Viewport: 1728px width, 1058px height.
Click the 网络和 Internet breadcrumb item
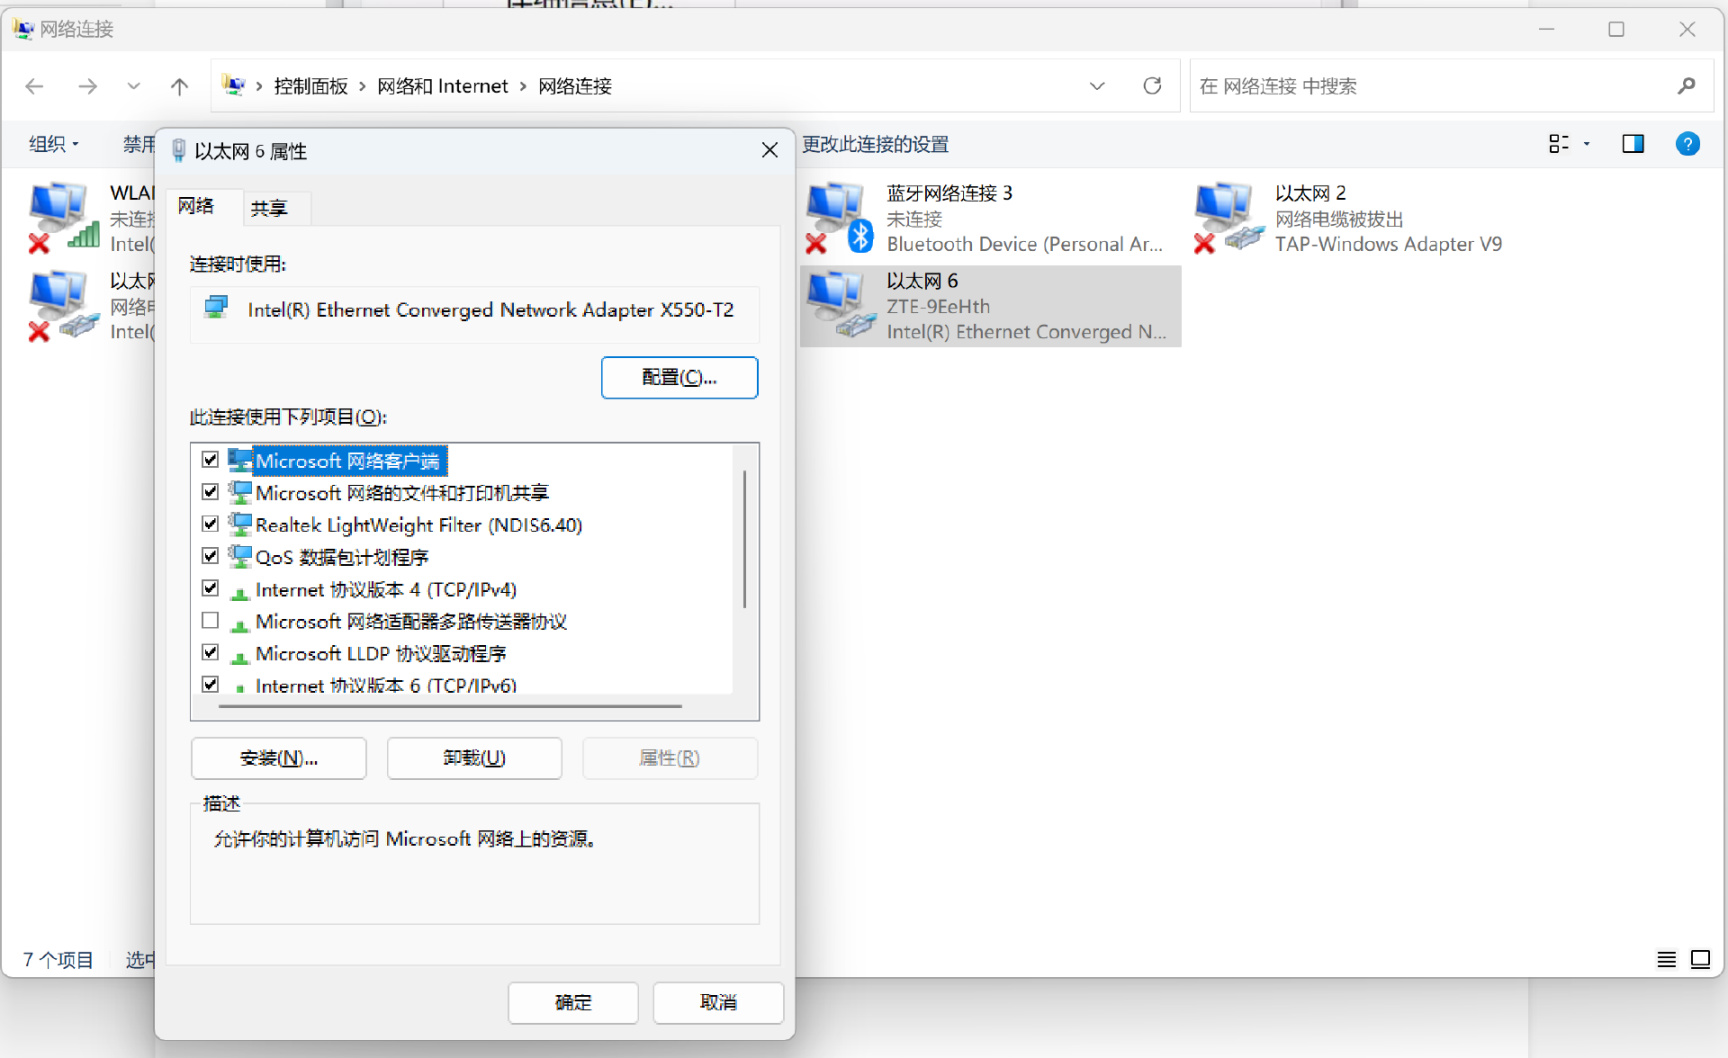tap(444, 86)
